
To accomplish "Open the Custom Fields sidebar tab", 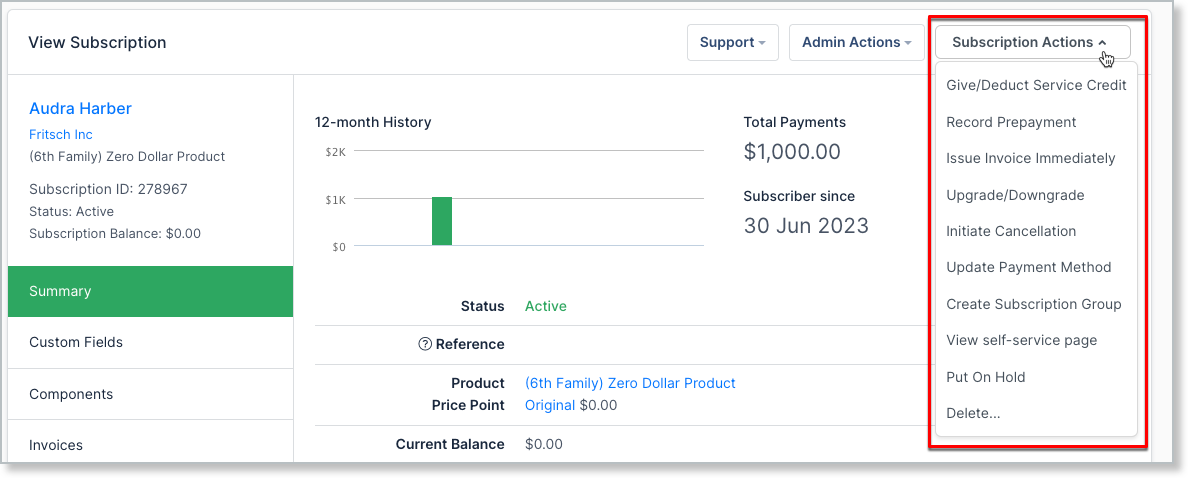I will (76, 342).
